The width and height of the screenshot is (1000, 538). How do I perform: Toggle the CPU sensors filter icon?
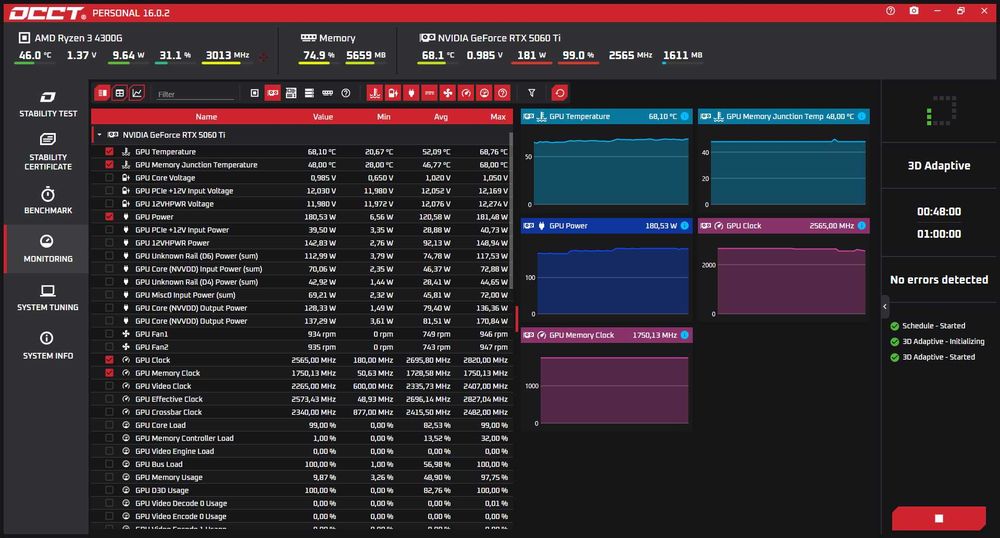pyautogui.click(x=254, y=93)
